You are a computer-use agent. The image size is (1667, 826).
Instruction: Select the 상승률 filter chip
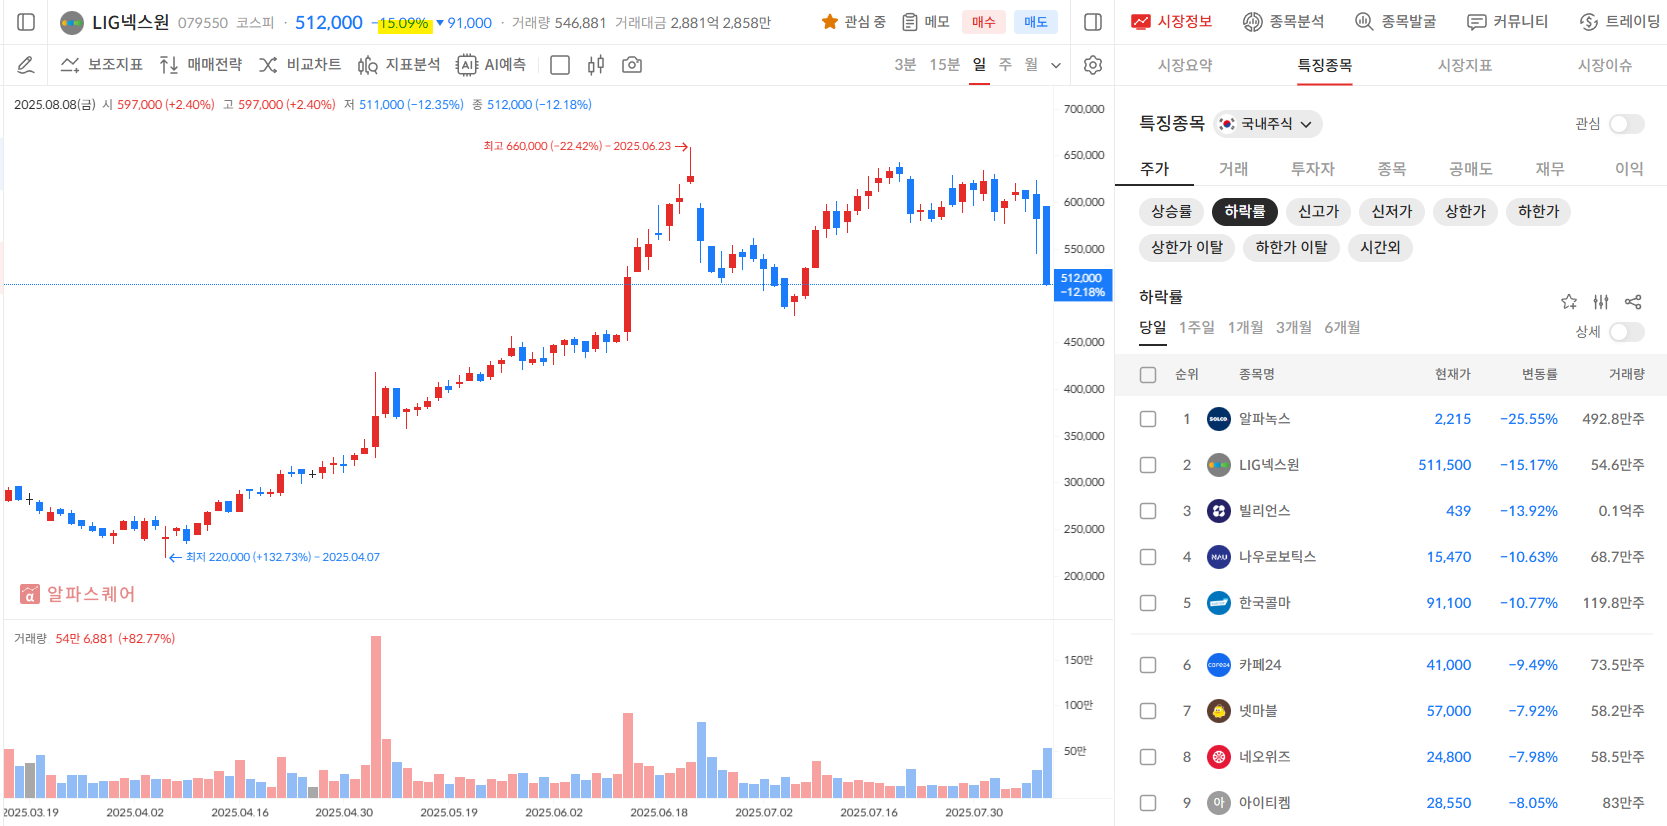(x=1171, y=211)
